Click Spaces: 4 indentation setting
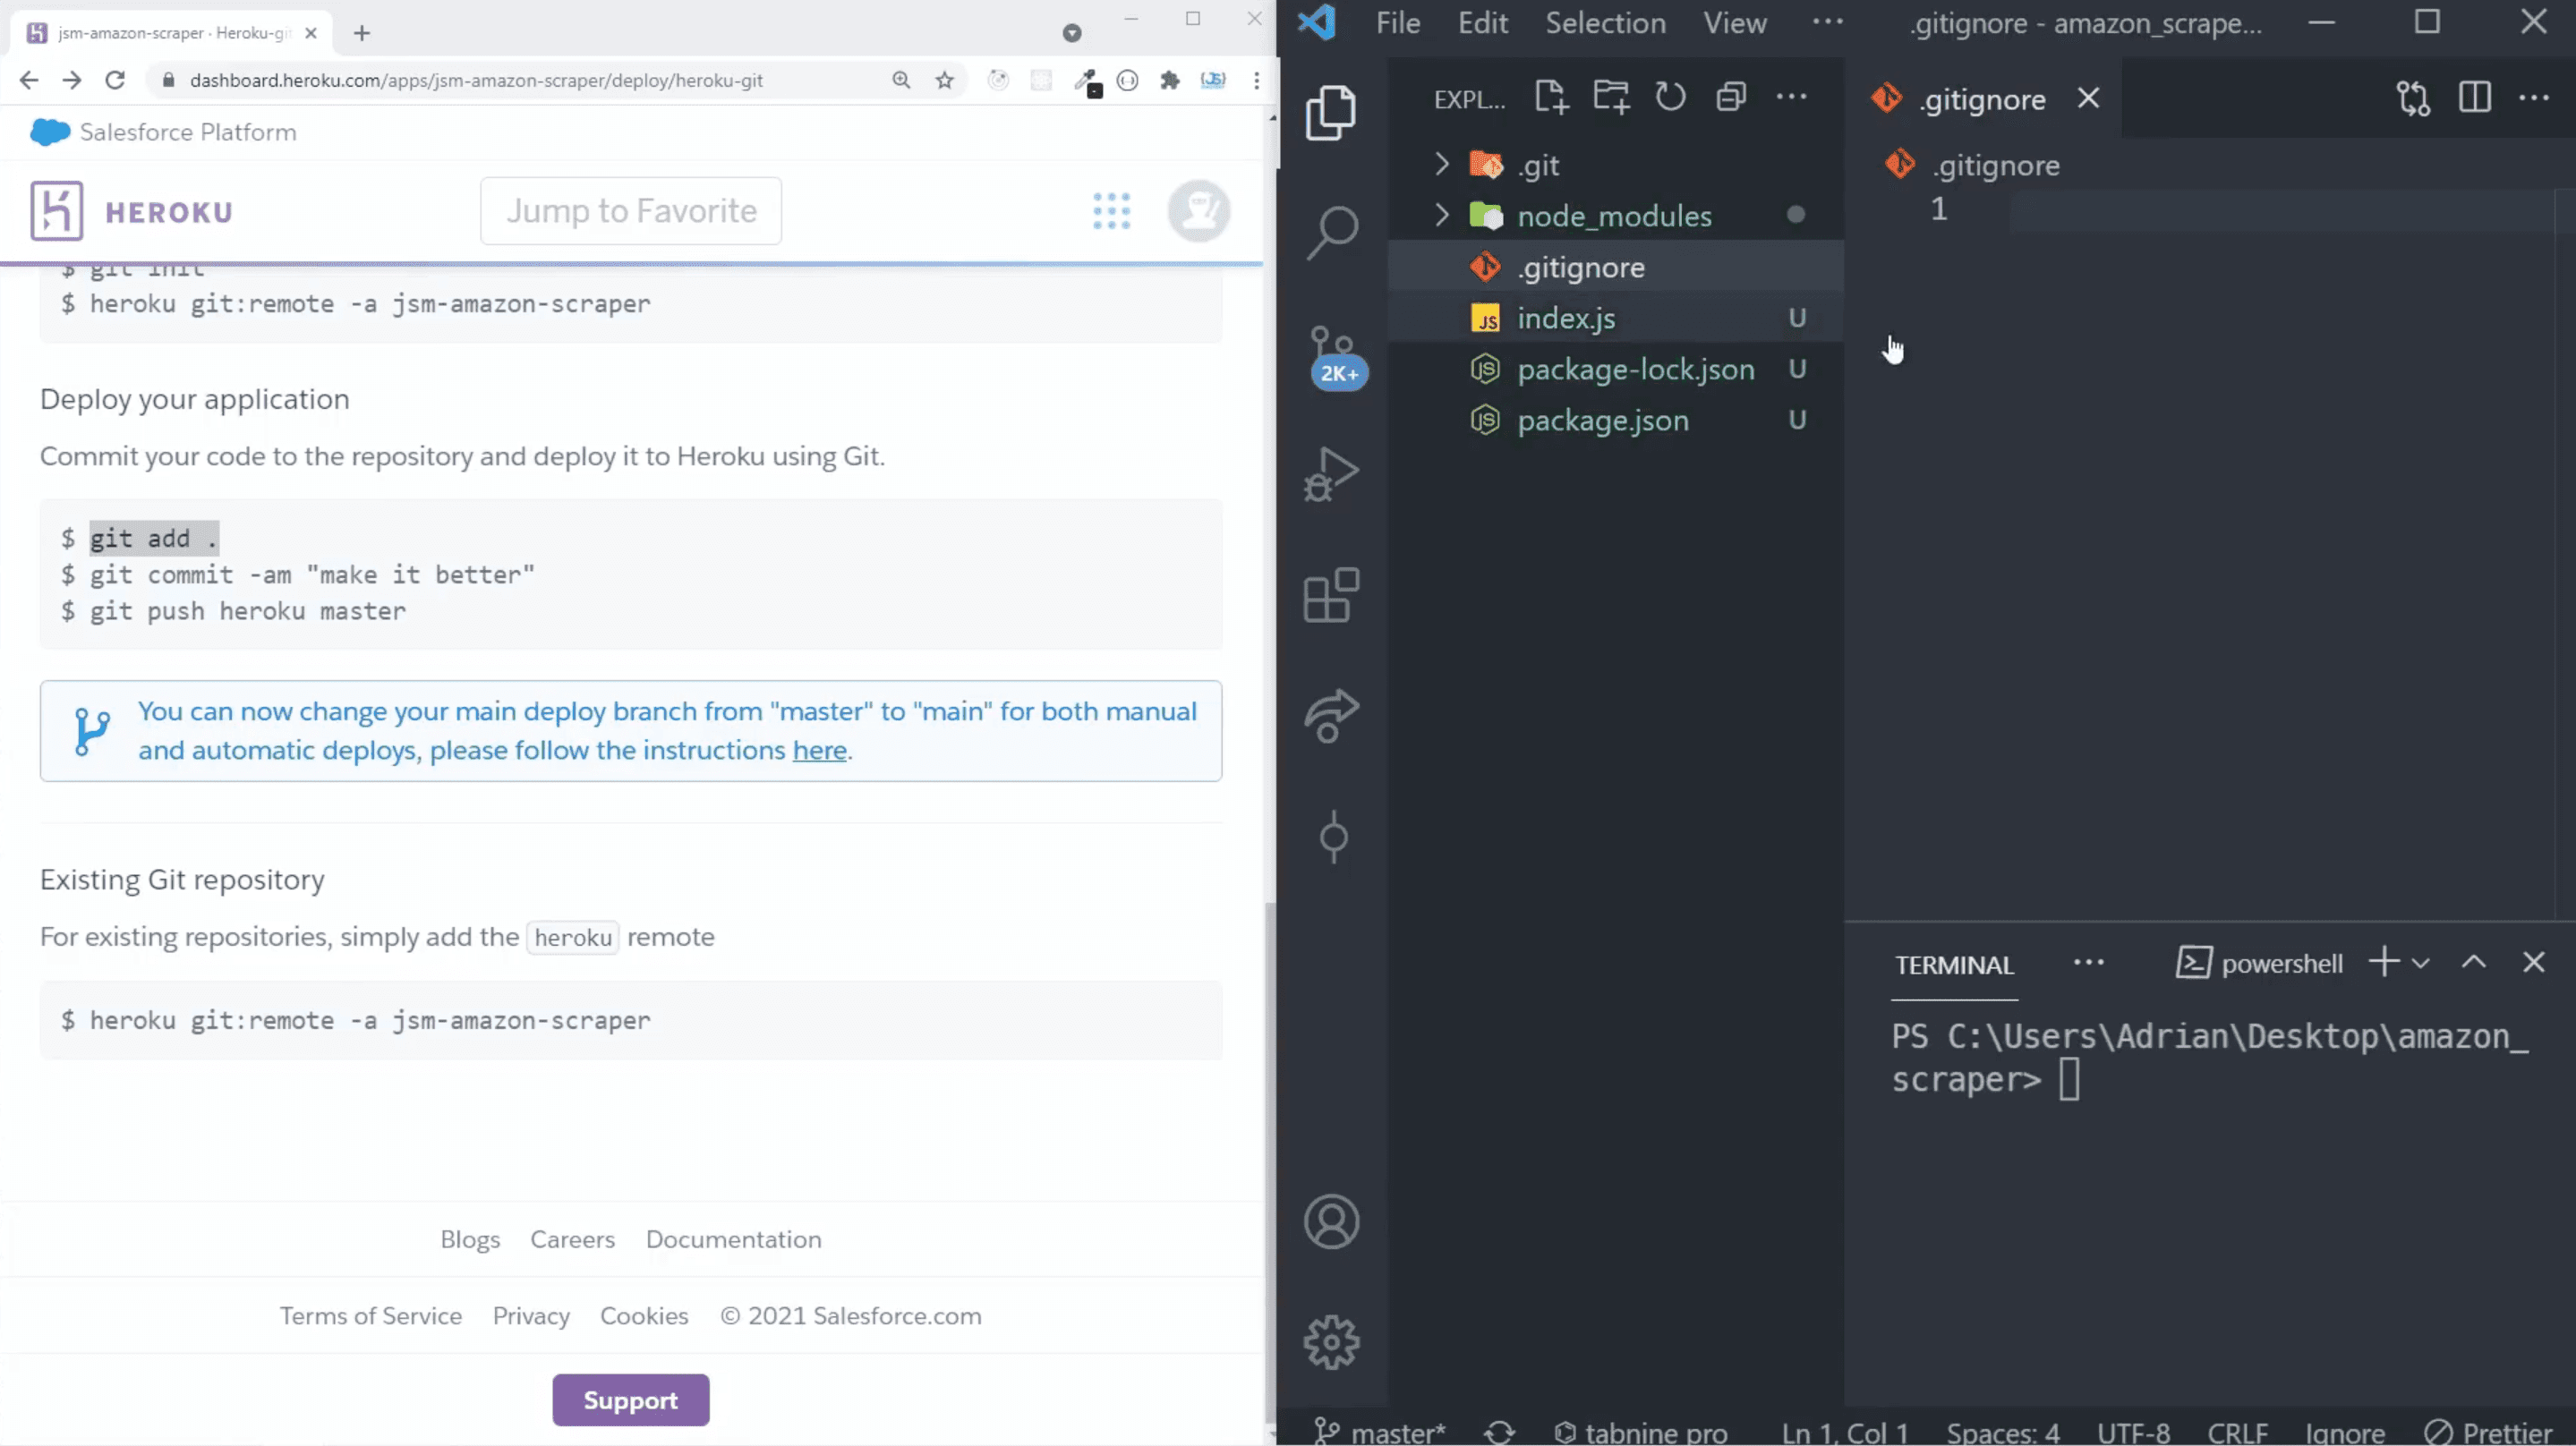Screen dimensions: 2576x1446 [2002, 1432]
